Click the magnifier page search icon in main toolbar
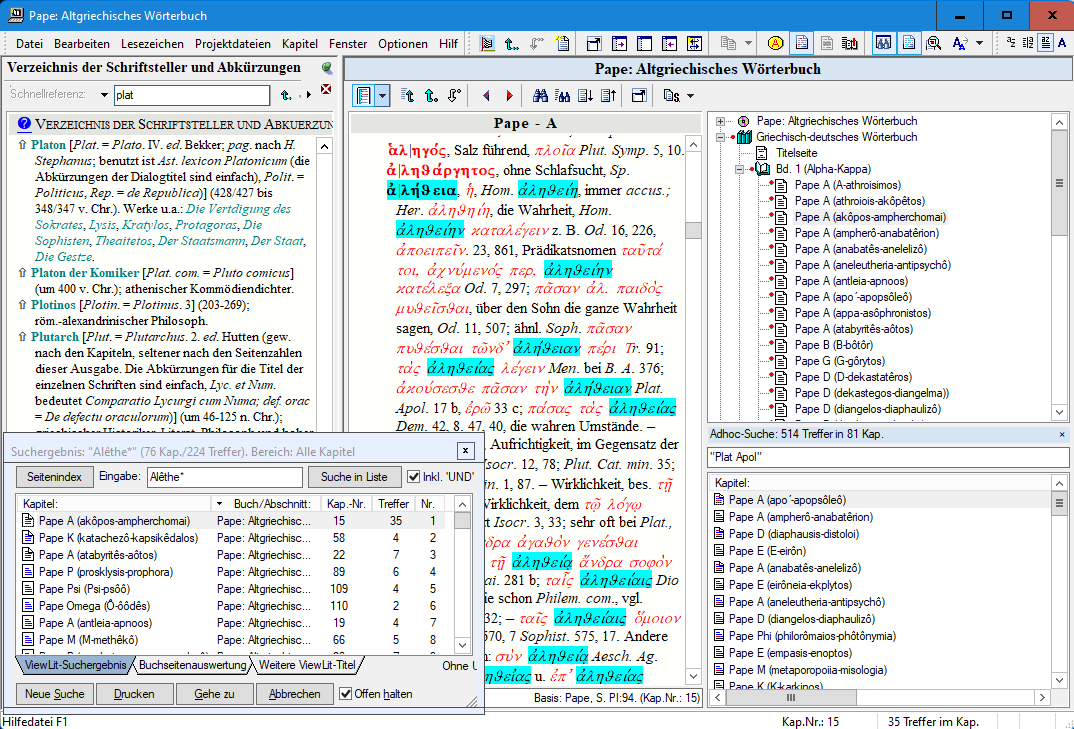1074x729 pixels. pyautogui.click(x=933, y=43)
